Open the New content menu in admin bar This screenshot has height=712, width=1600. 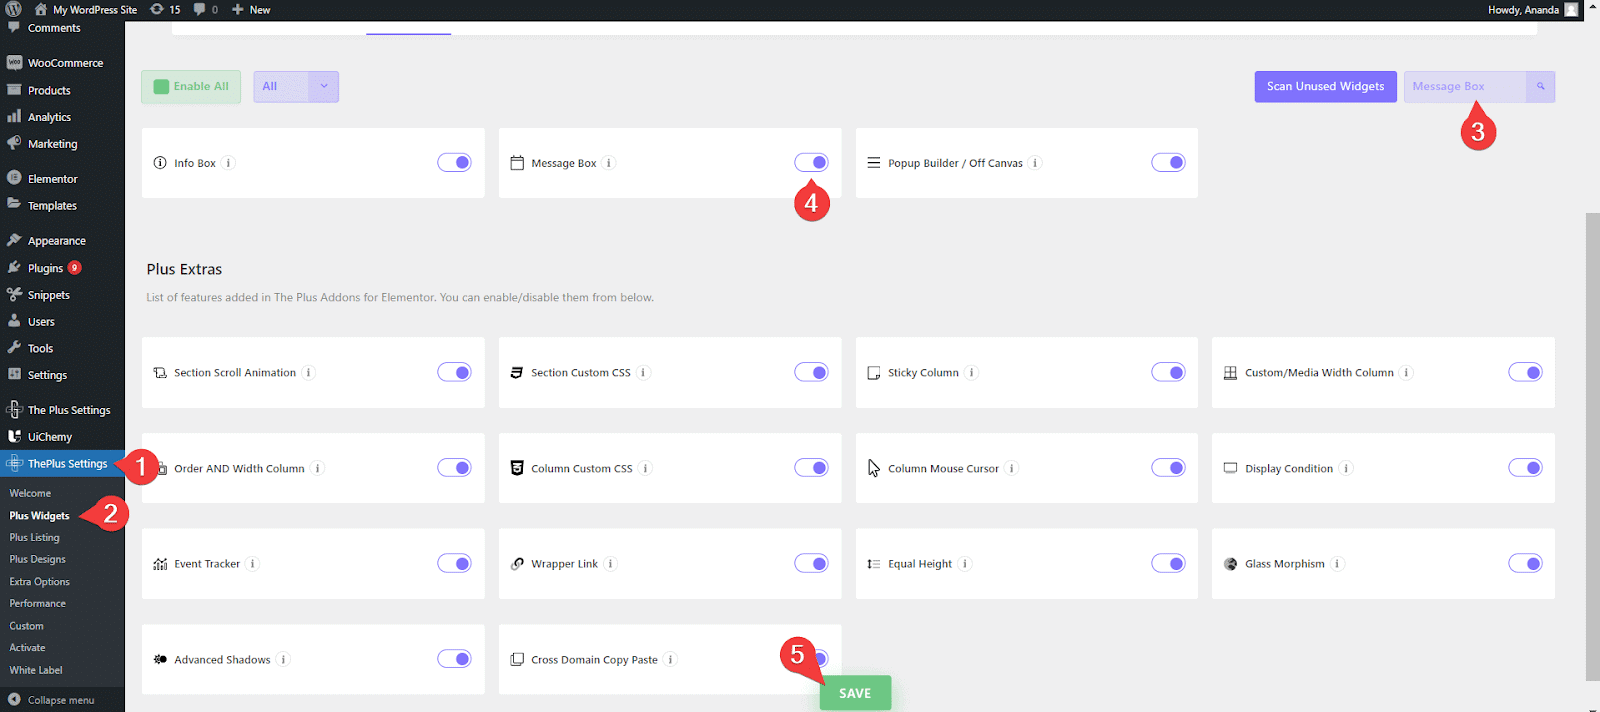coord(251,9)
